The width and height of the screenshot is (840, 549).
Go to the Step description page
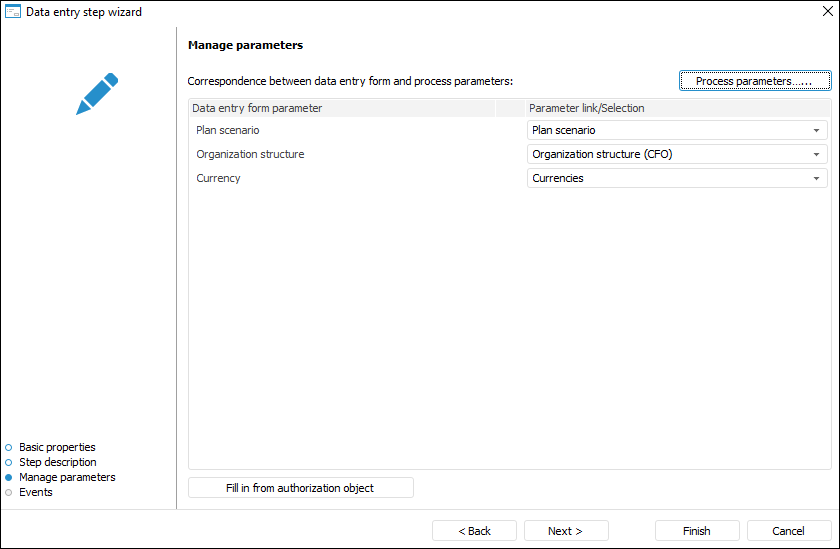tap(57, 462)
